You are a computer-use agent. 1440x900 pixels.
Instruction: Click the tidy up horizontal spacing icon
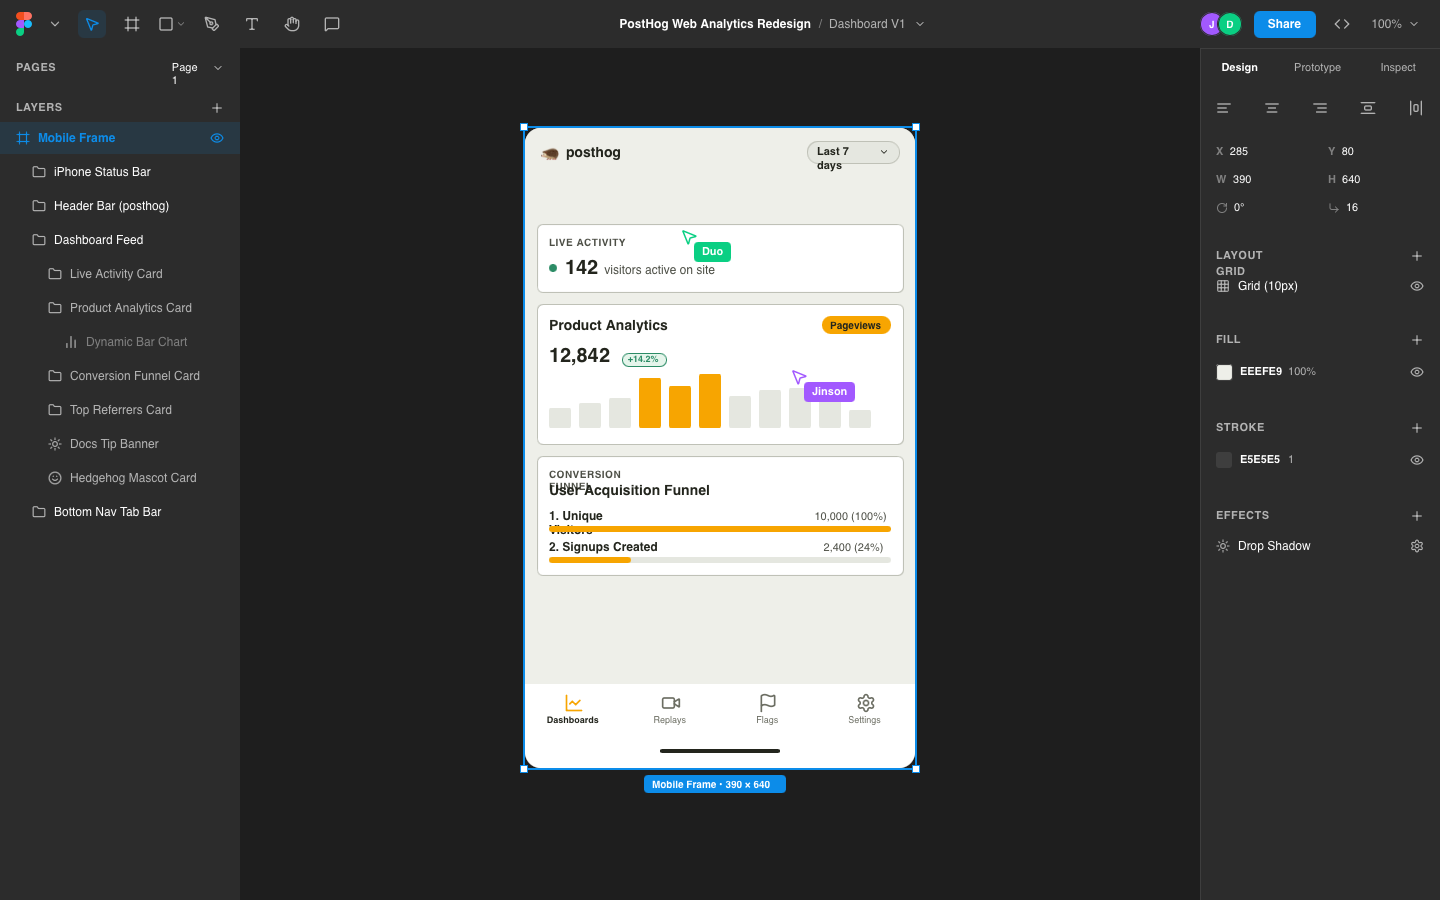pyautogui.click(x=1416, y=108)
